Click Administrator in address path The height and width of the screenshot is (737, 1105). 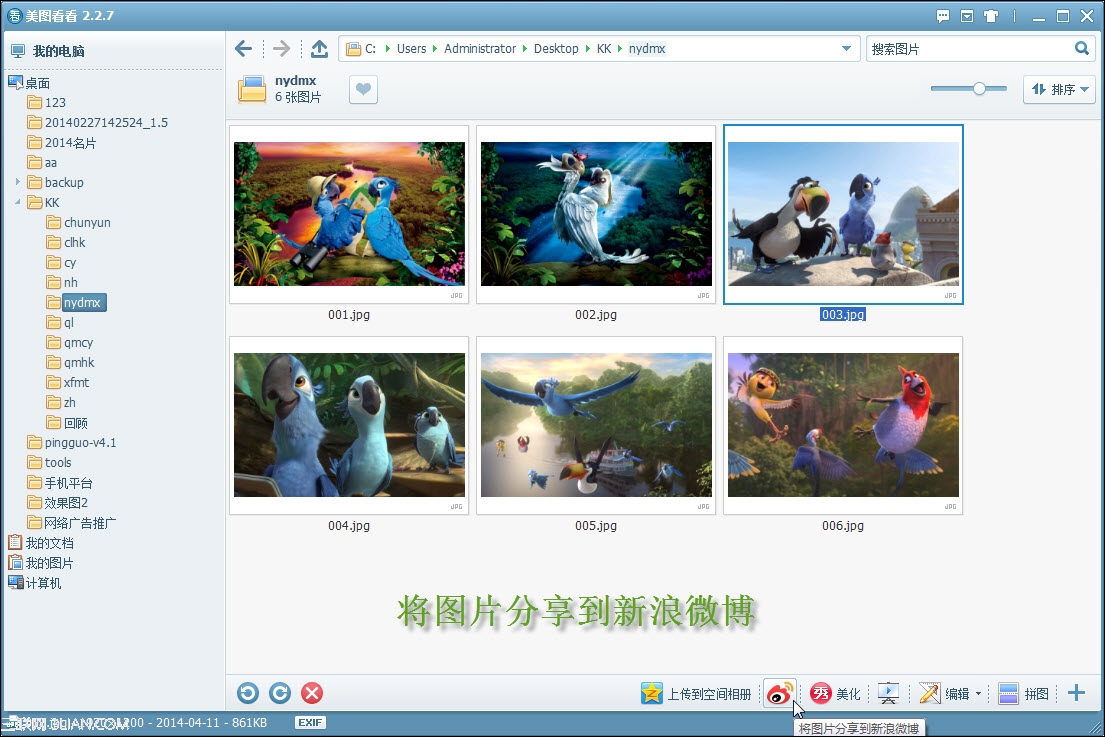pos(480,49)
